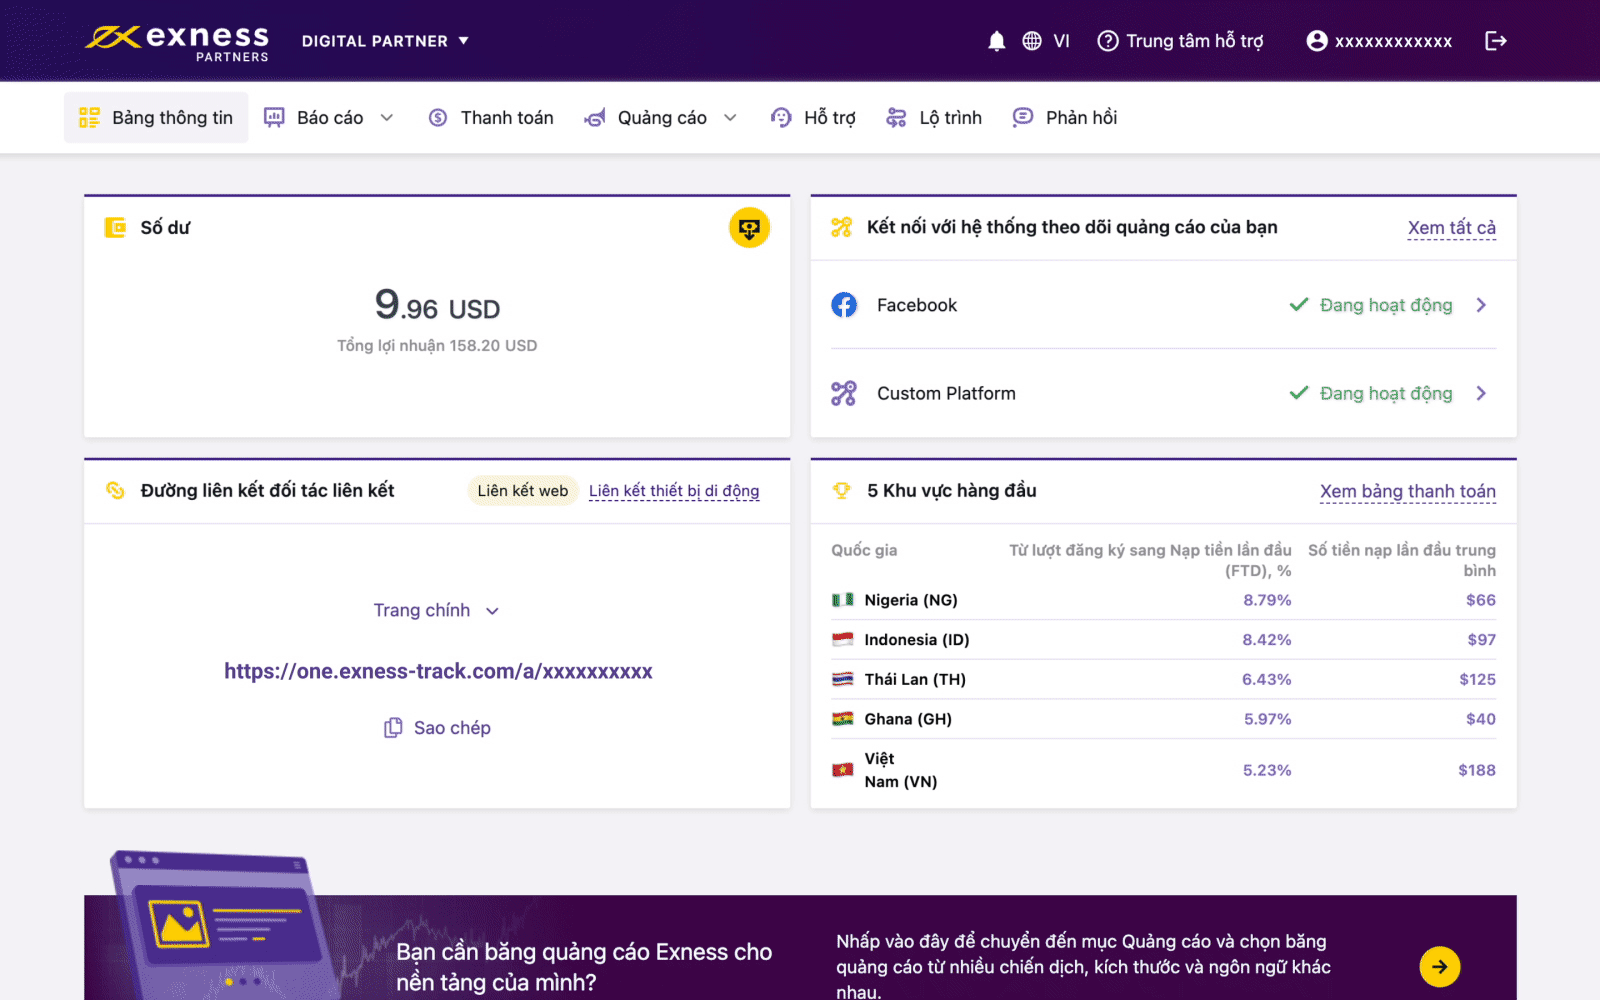Viewport: 1600px width, 1000px height.
Task: Click the 9.96 USD balance amount
Action: (437, 305)
